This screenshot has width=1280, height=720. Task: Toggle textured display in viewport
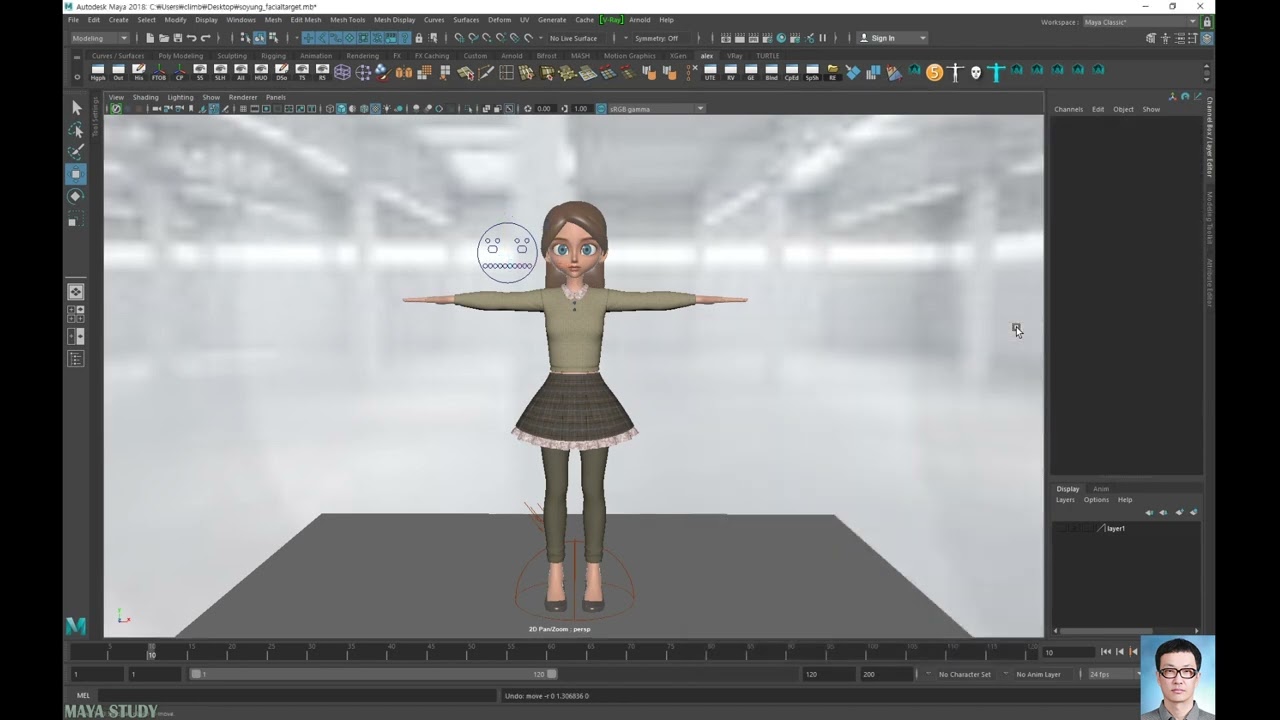coord(375,108)
